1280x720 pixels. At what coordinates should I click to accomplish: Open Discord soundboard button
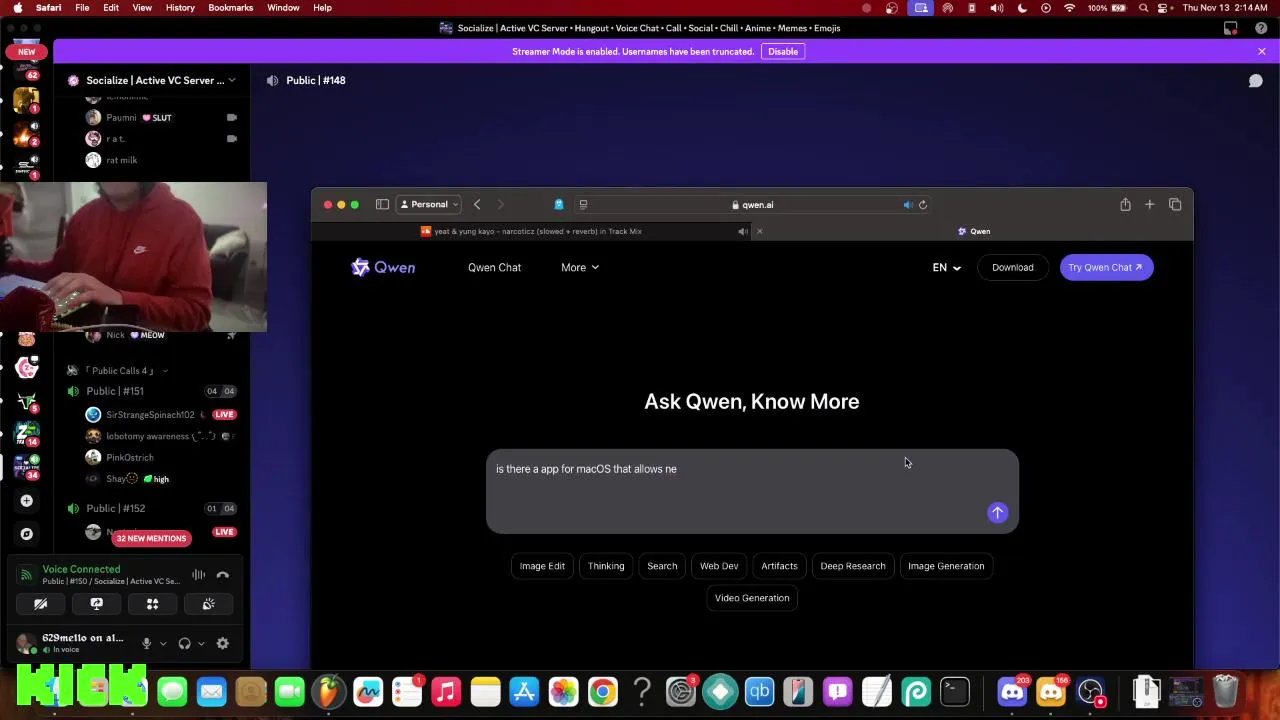coord(209,604)
